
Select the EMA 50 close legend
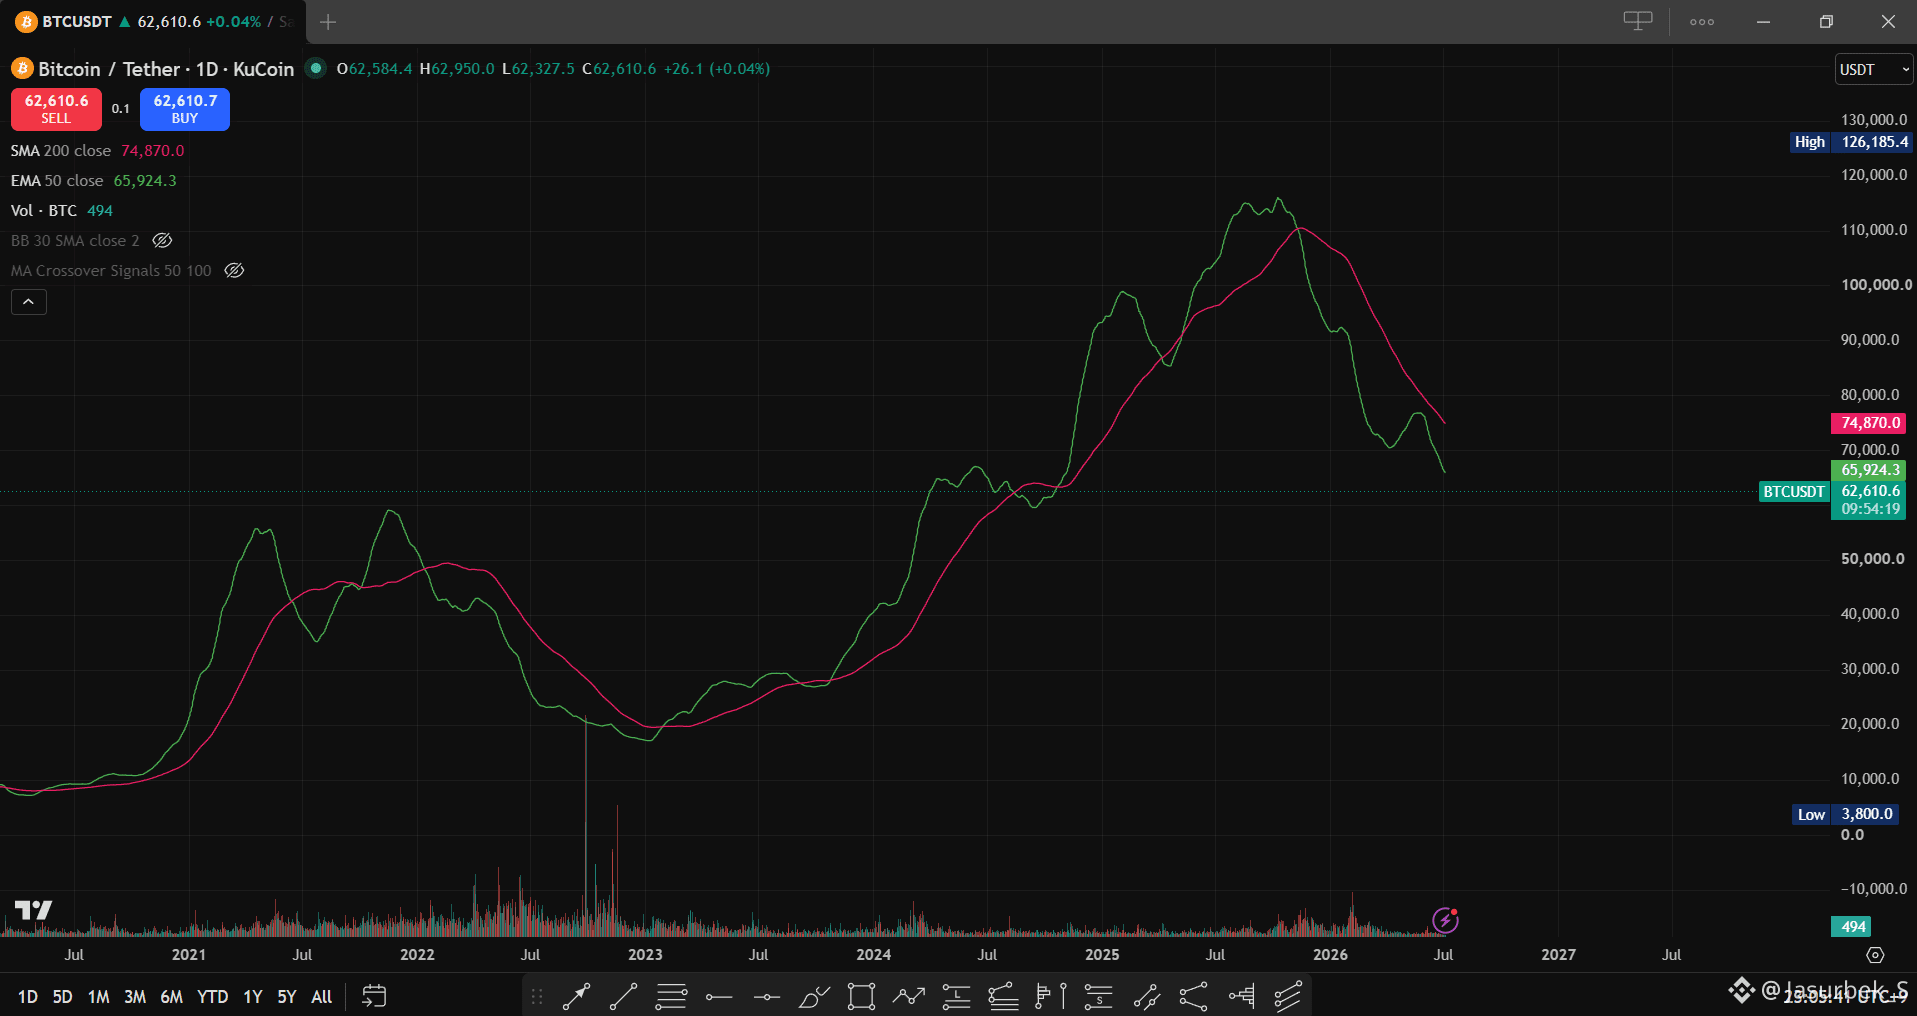coord(57,180)
